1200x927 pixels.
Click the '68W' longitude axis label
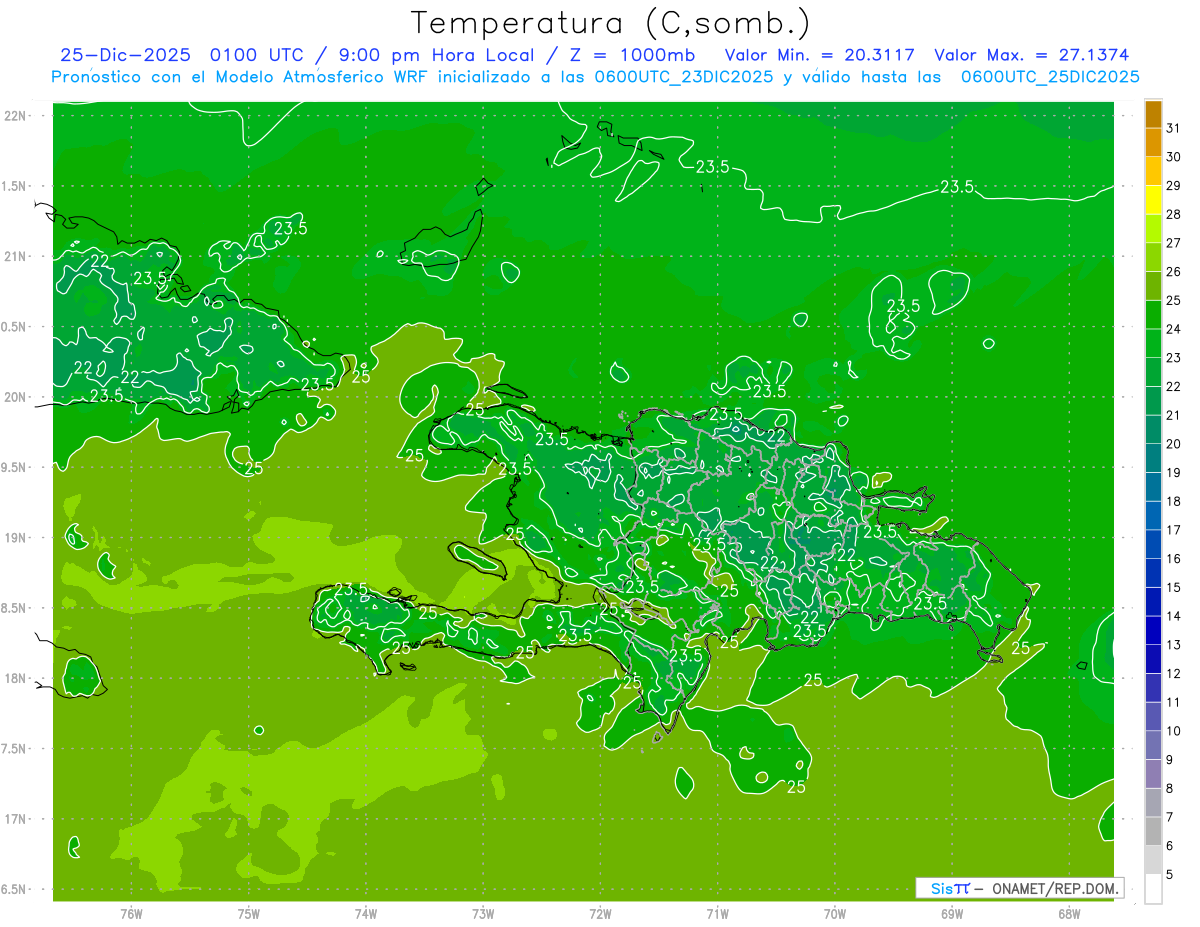(1069, 913)
